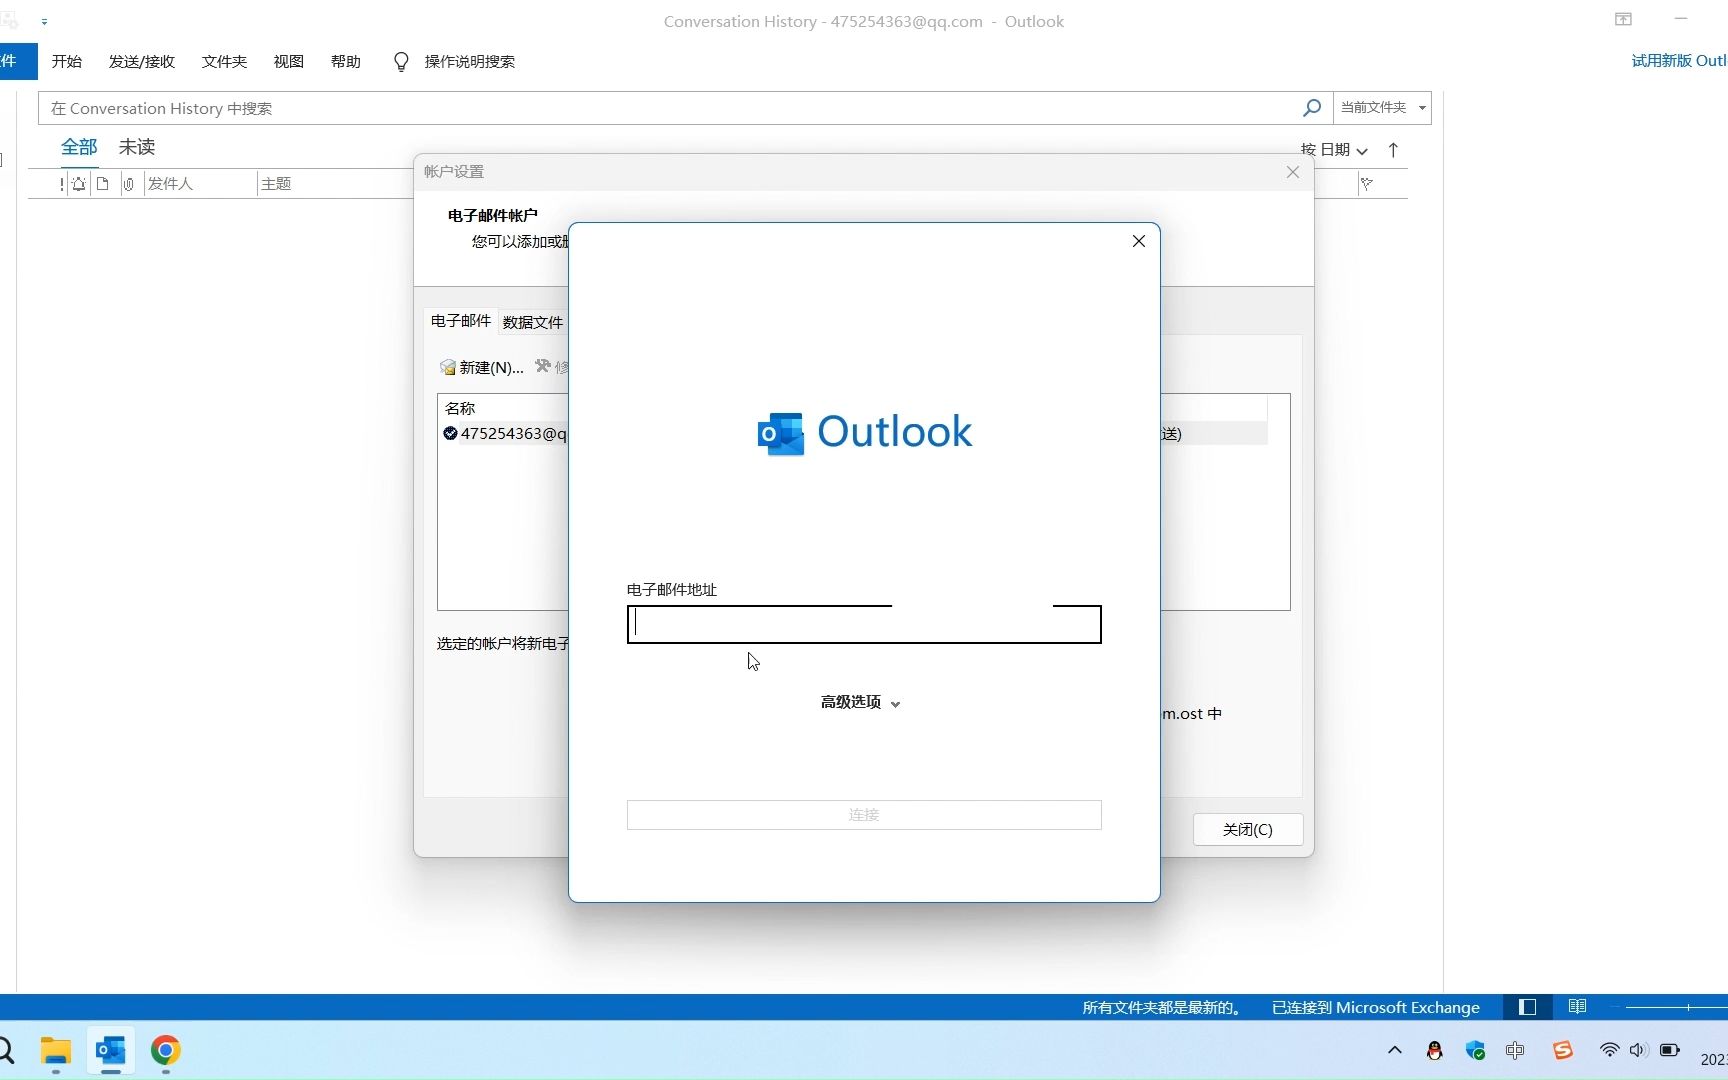This screenshot has height=1080, width=1728.
Task: Open the 开始 ribbon tab
Action: tap(67, 61)
